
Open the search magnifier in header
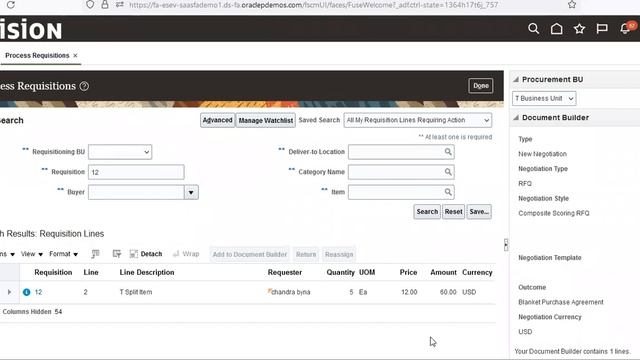(533, 29)
